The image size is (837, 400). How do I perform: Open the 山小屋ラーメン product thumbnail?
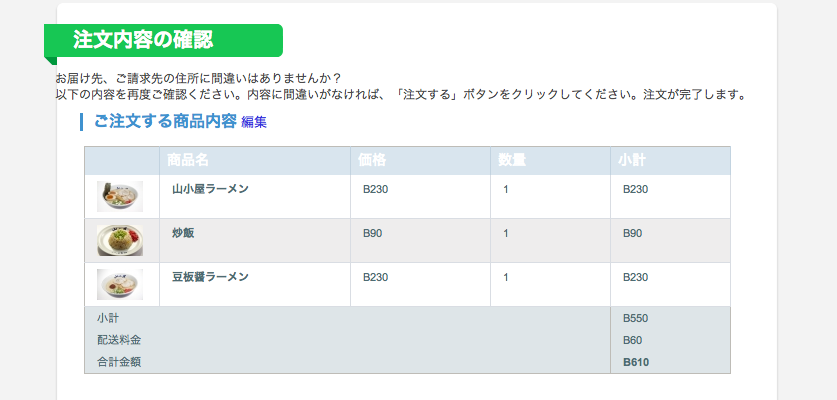(x=120, y=197)
